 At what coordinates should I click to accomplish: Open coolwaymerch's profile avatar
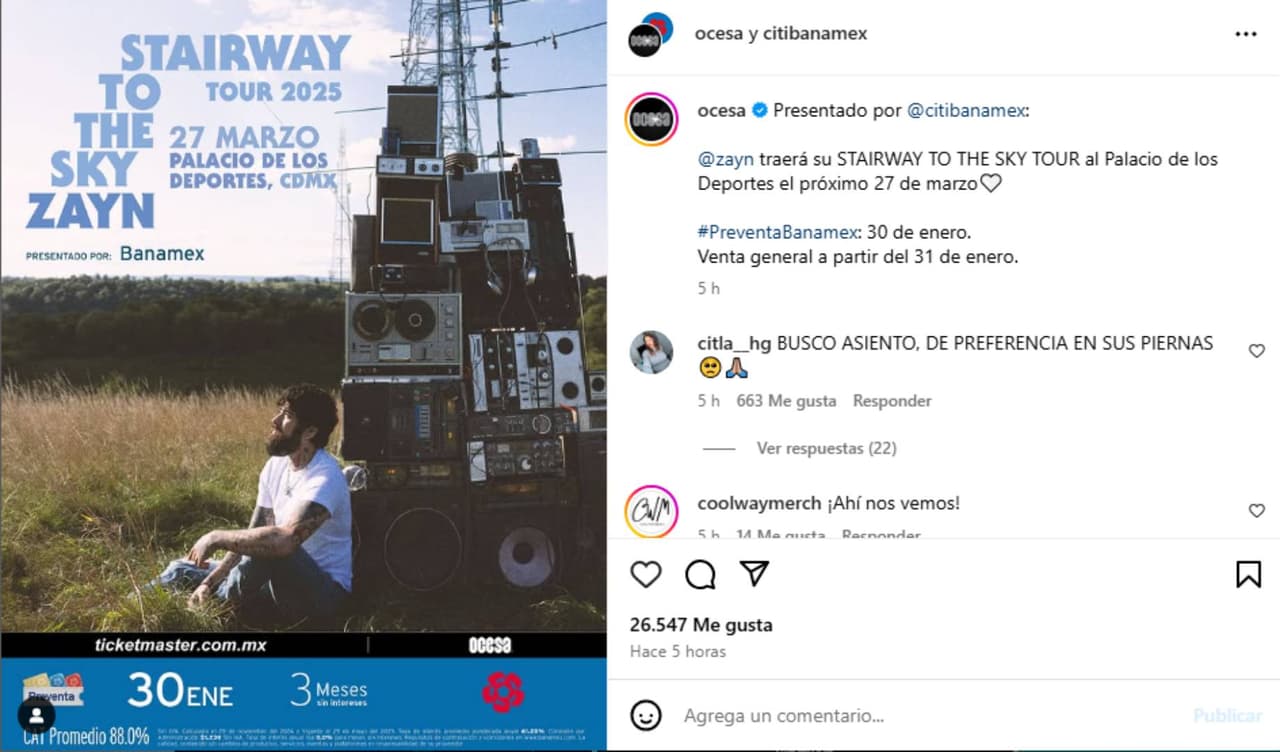coord(652,512)
